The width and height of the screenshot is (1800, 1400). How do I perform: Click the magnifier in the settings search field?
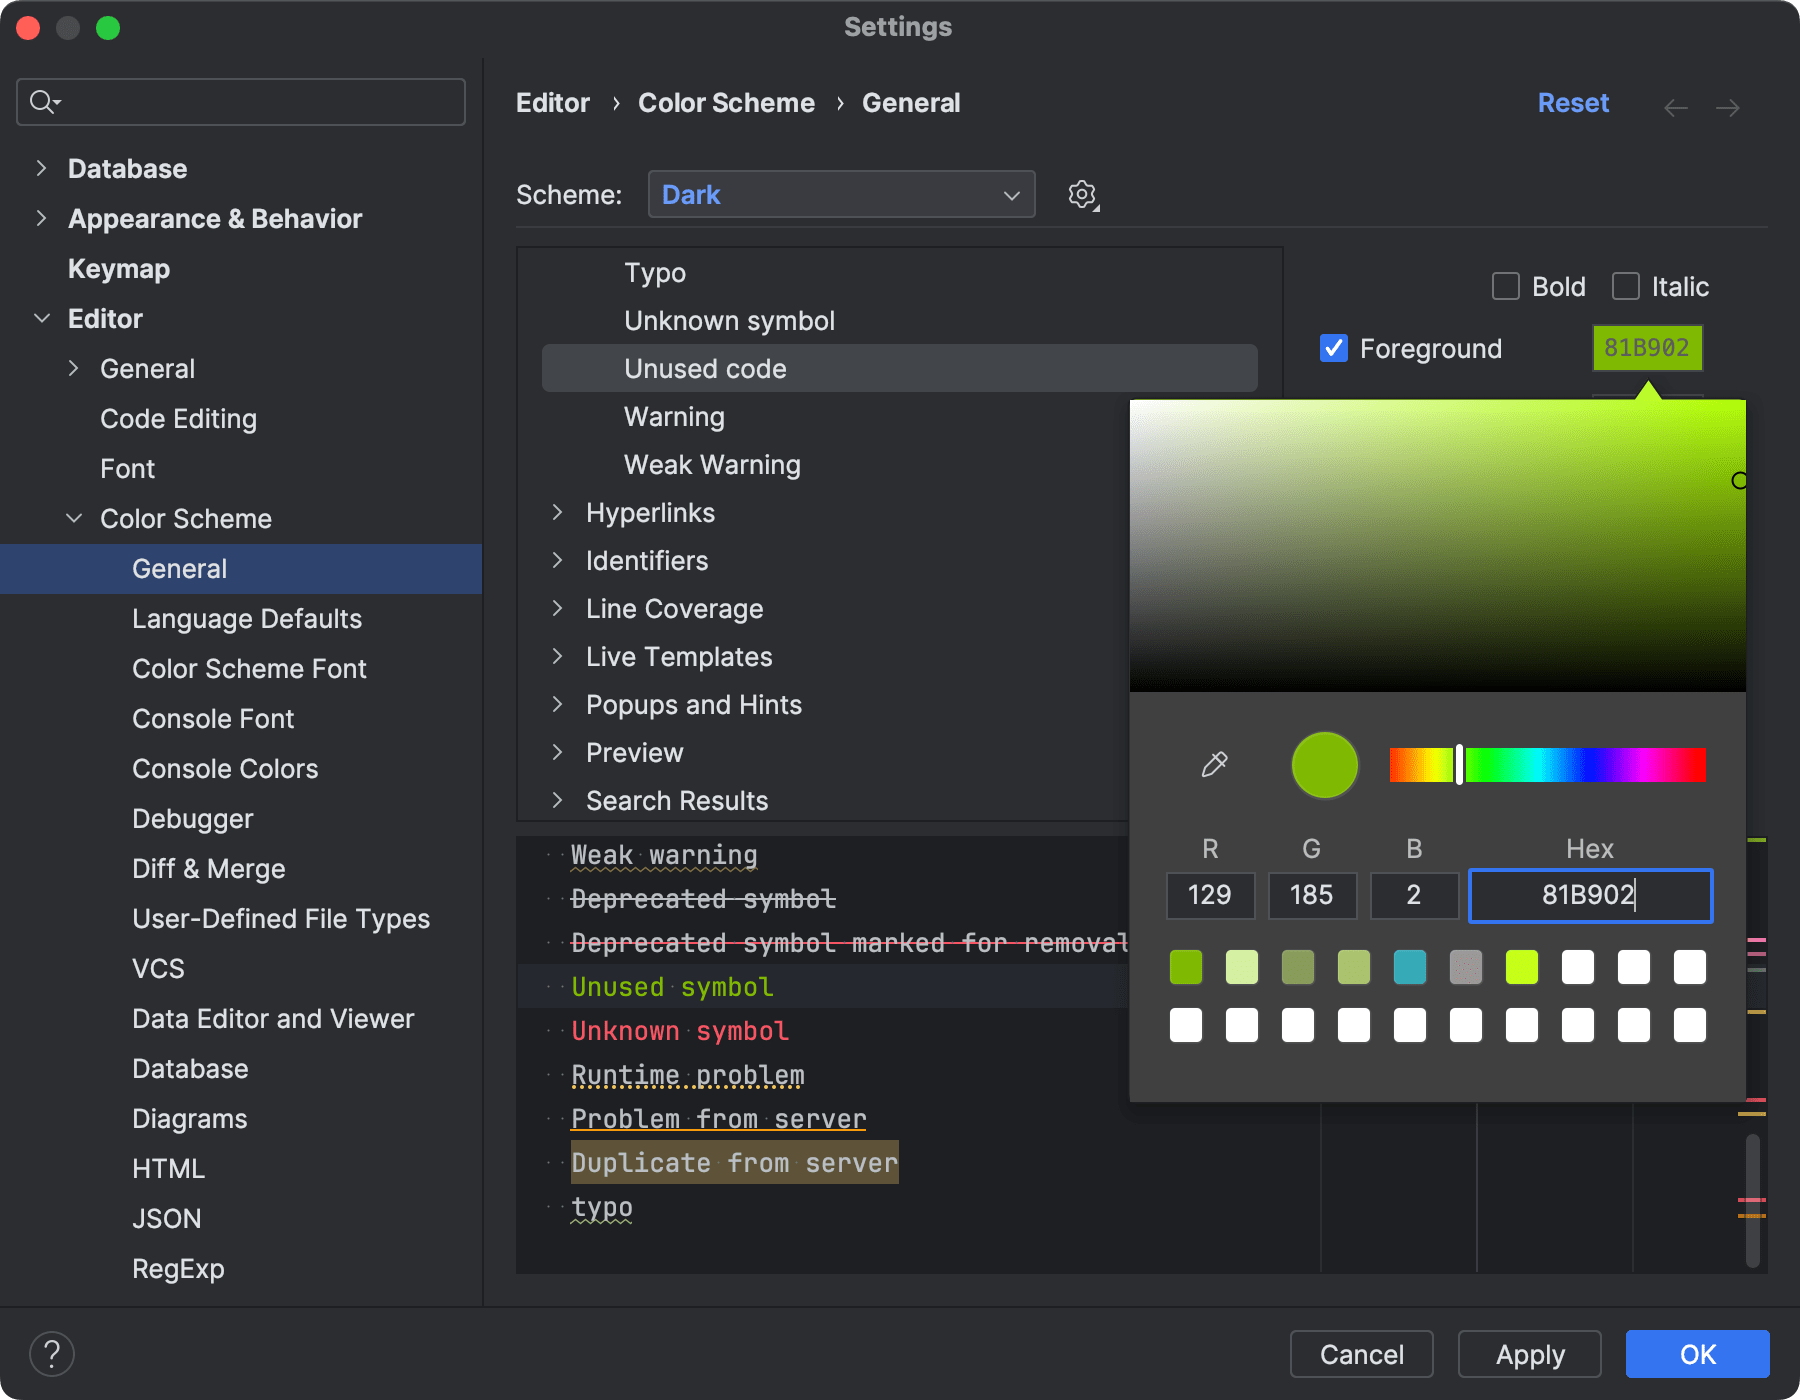tap(41, 101)
